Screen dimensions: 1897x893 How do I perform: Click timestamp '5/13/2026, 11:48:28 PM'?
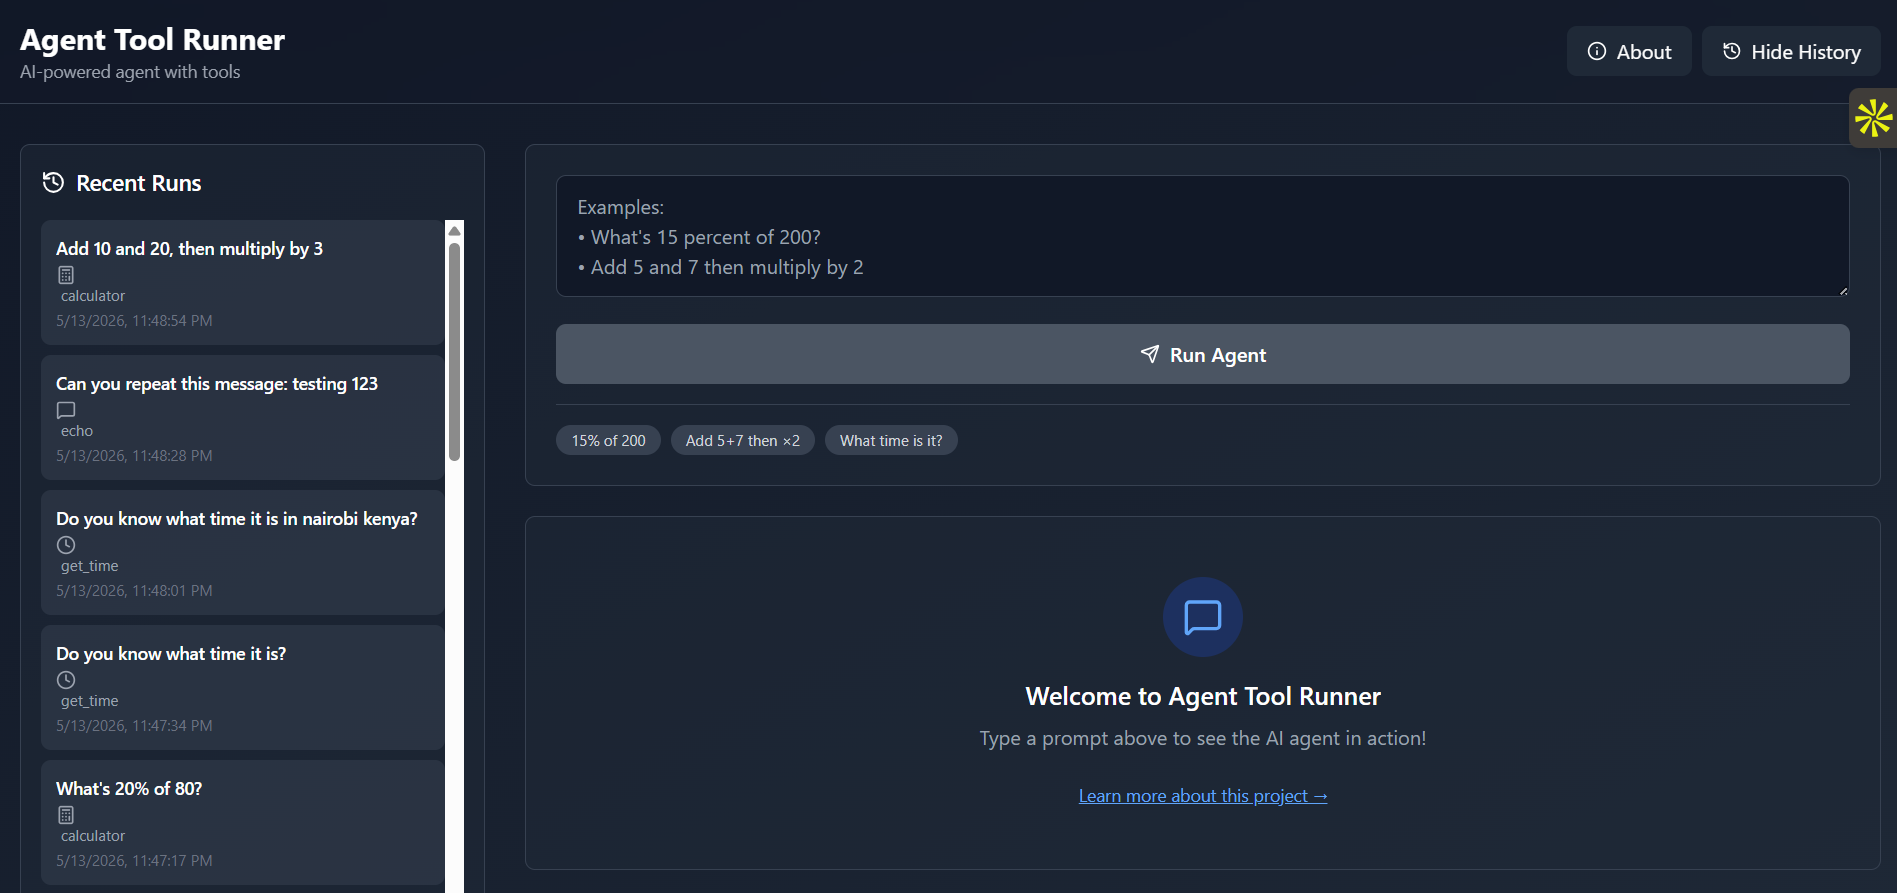(x=134, y=455)
